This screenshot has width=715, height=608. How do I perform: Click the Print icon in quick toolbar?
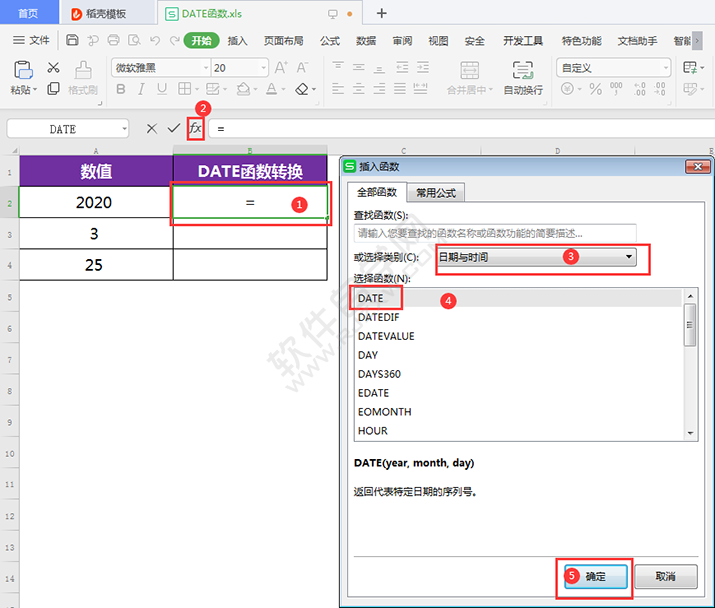pos(114,40)
